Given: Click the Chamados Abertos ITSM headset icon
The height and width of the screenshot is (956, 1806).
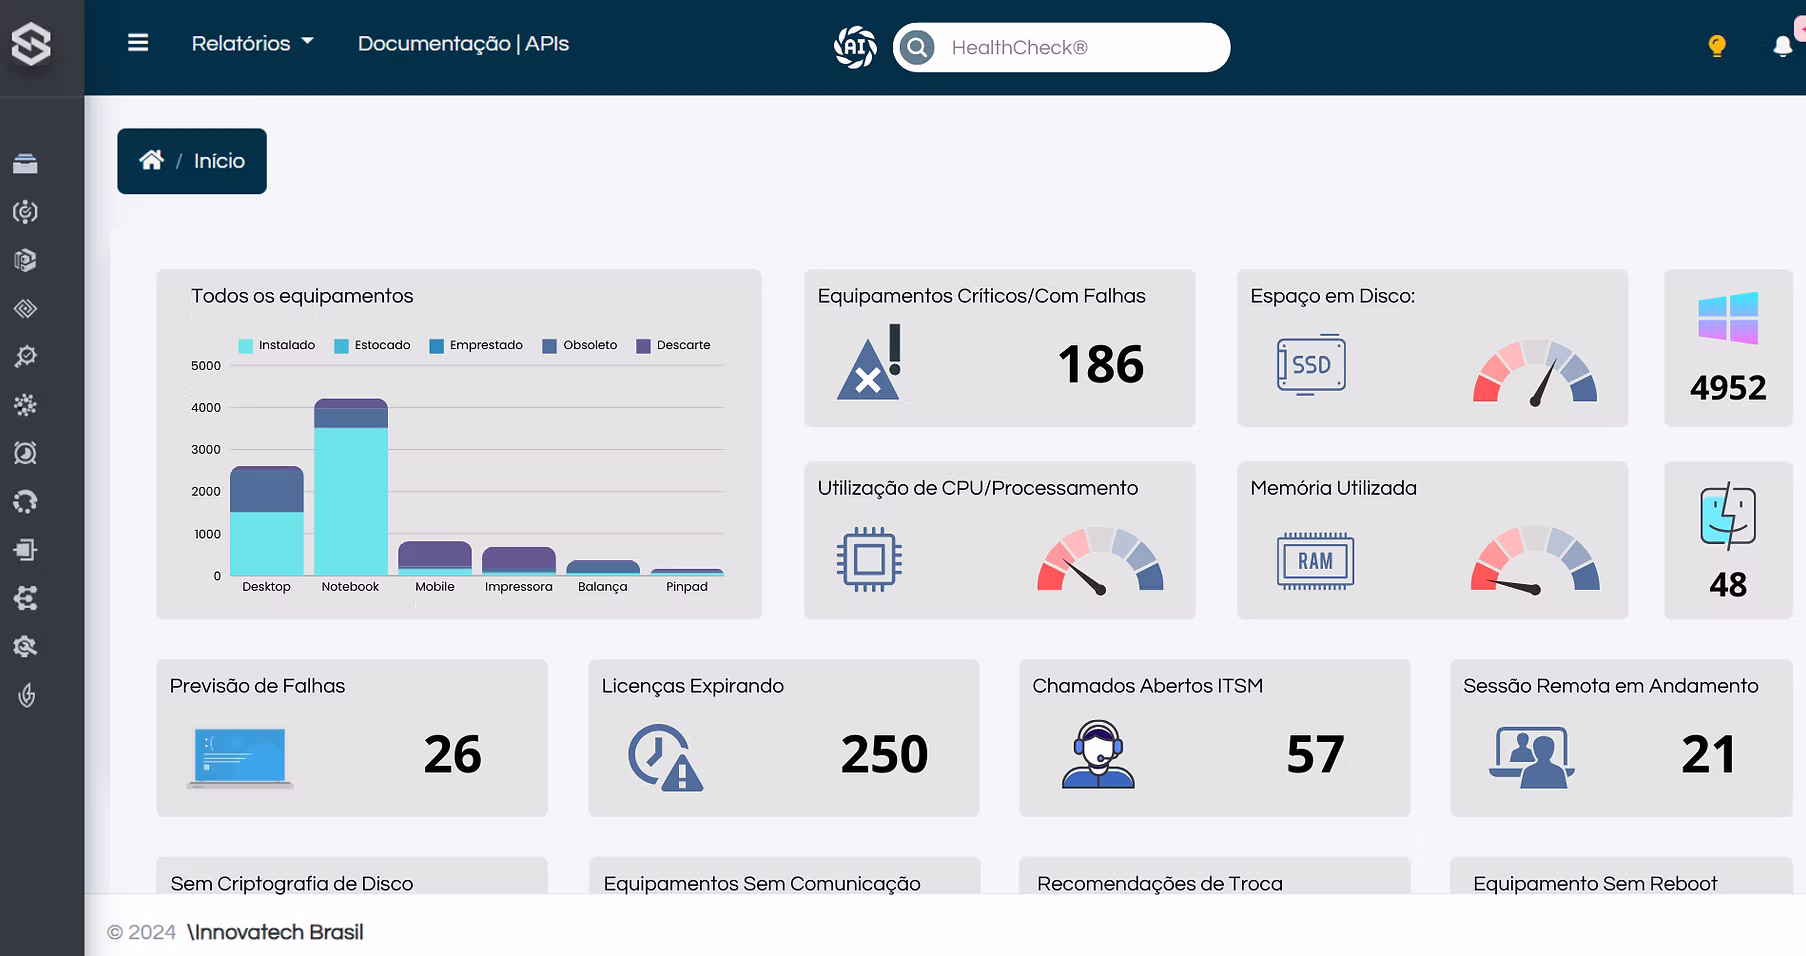Looking at the screenshot, I should (1098, 754).
